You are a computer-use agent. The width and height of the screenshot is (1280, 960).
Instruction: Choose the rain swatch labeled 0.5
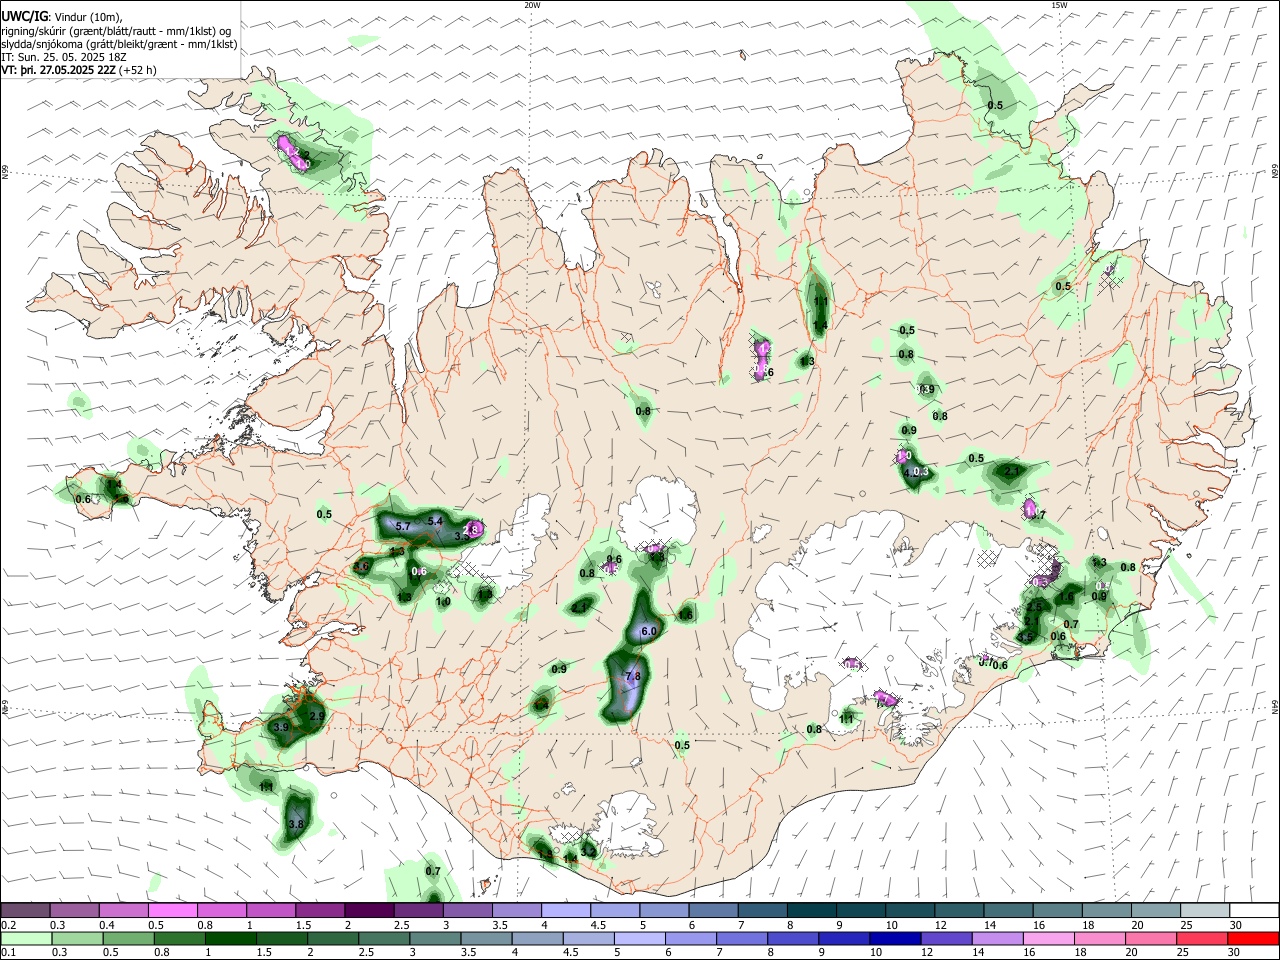pyautogui.click(x=128, y=938)
